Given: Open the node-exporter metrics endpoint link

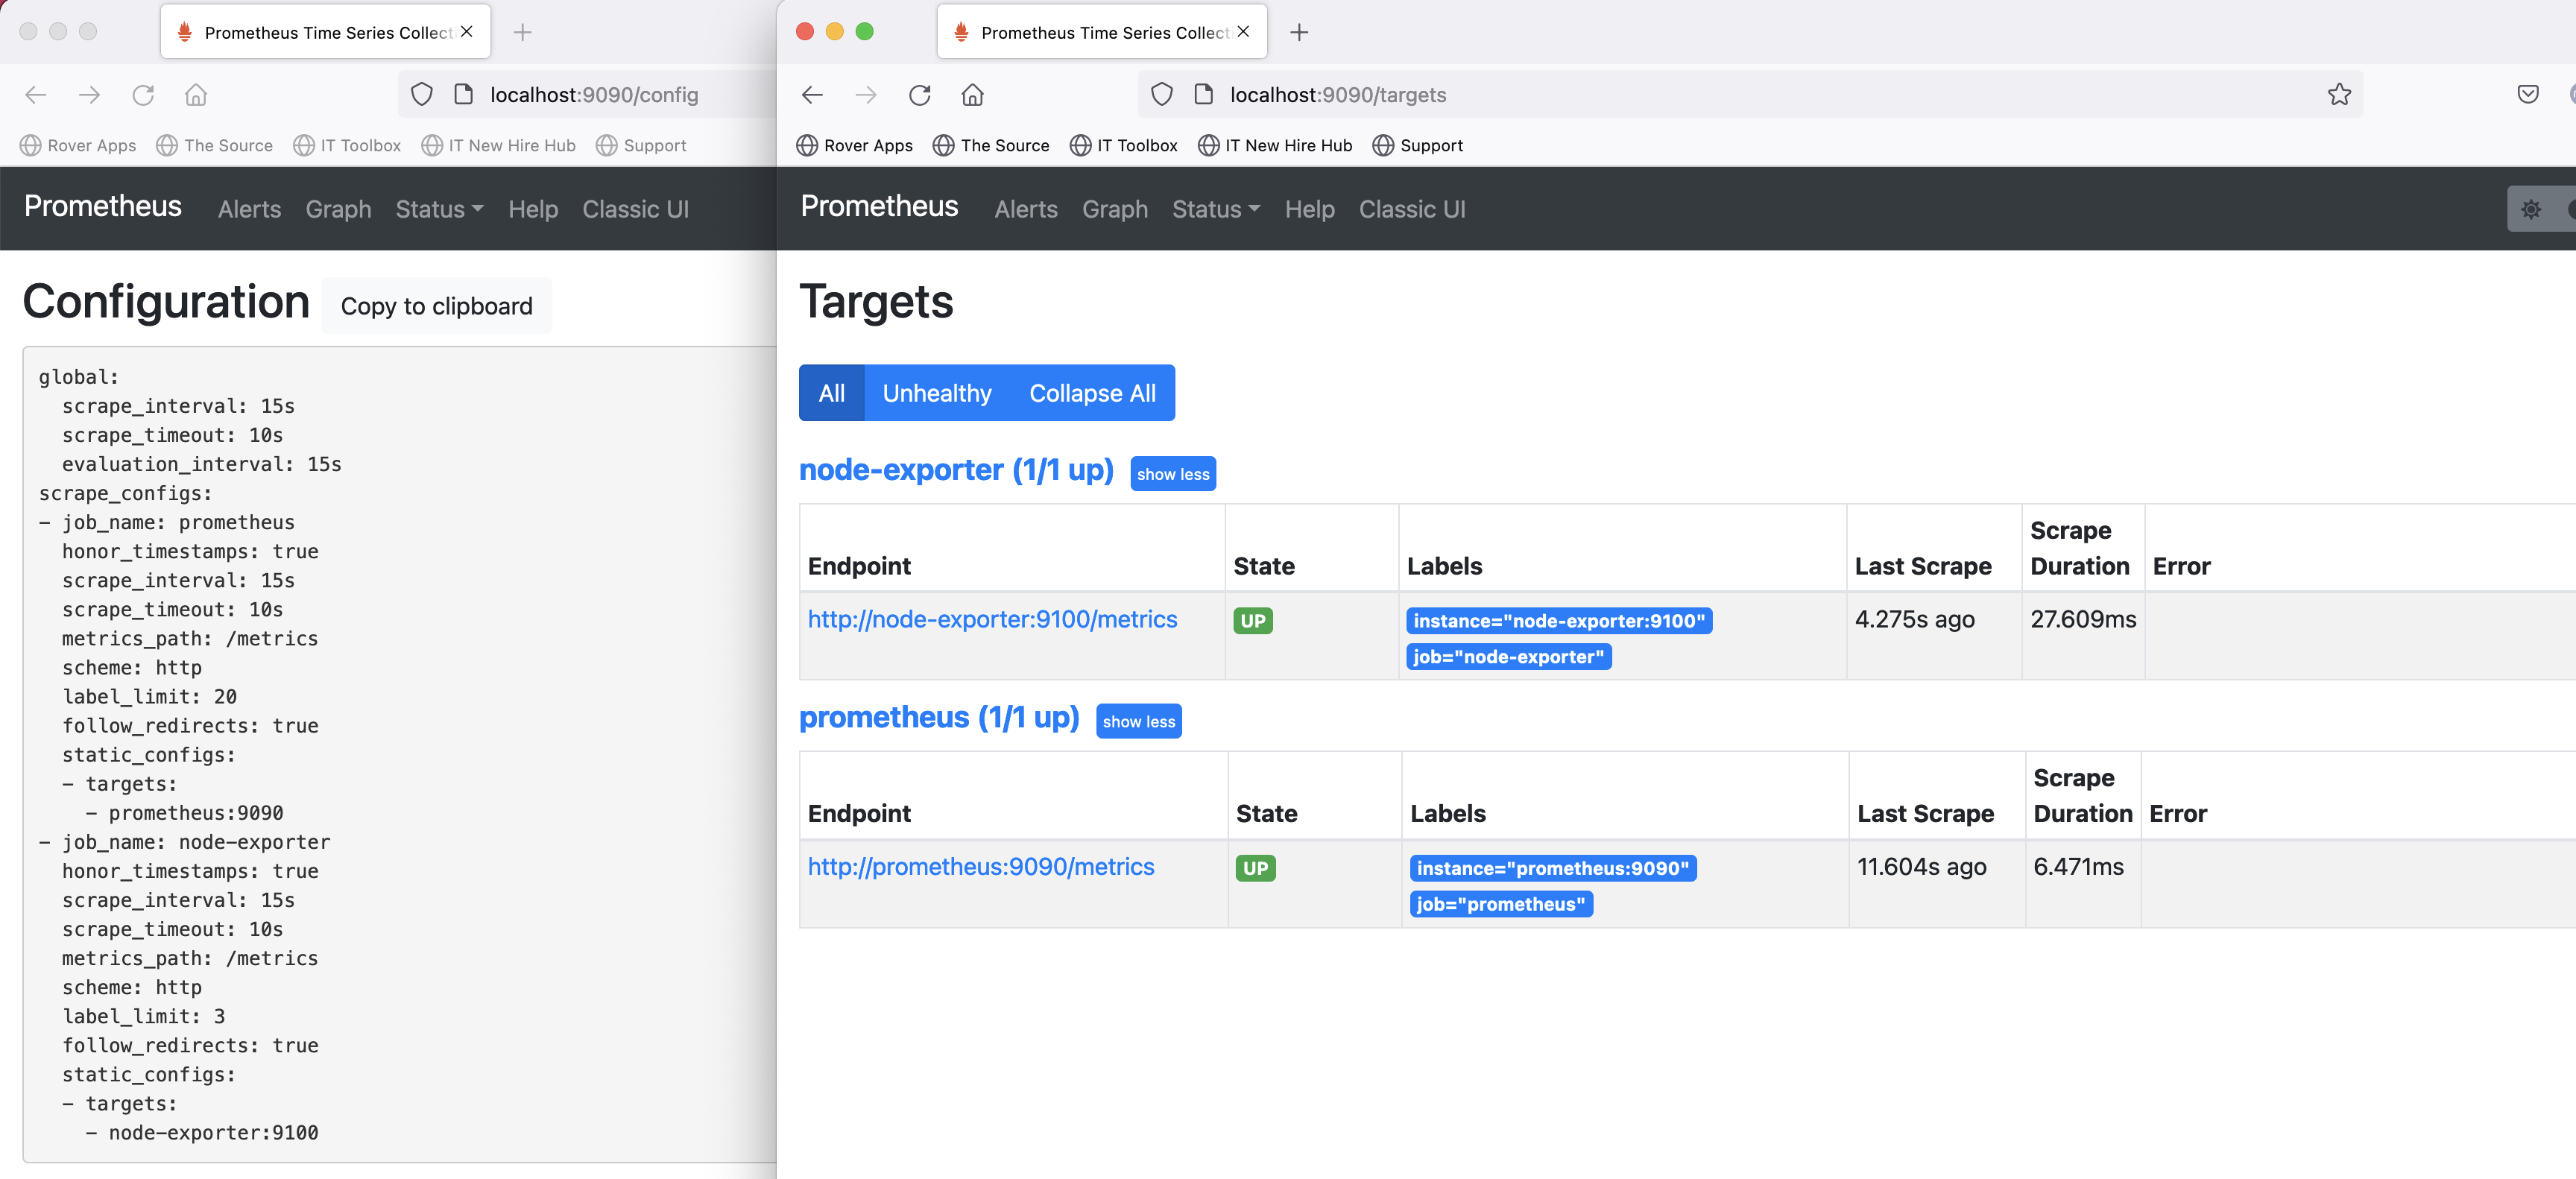Looking at the screenshot, I should point(991,620).
